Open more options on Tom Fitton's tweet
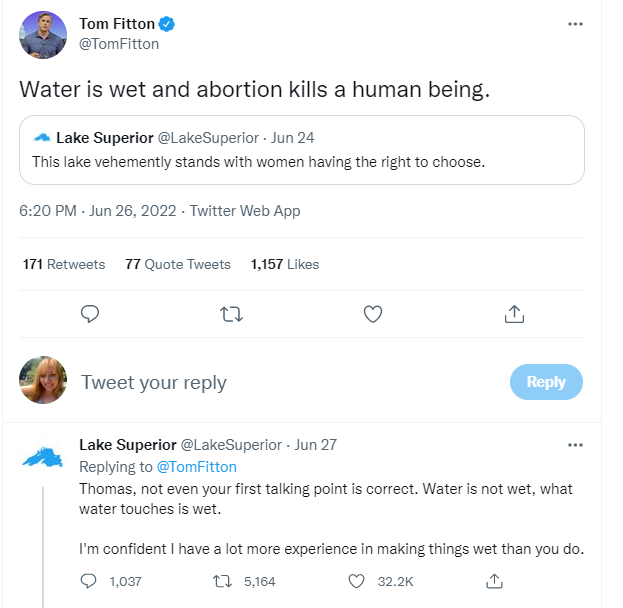 pos(575,24)
